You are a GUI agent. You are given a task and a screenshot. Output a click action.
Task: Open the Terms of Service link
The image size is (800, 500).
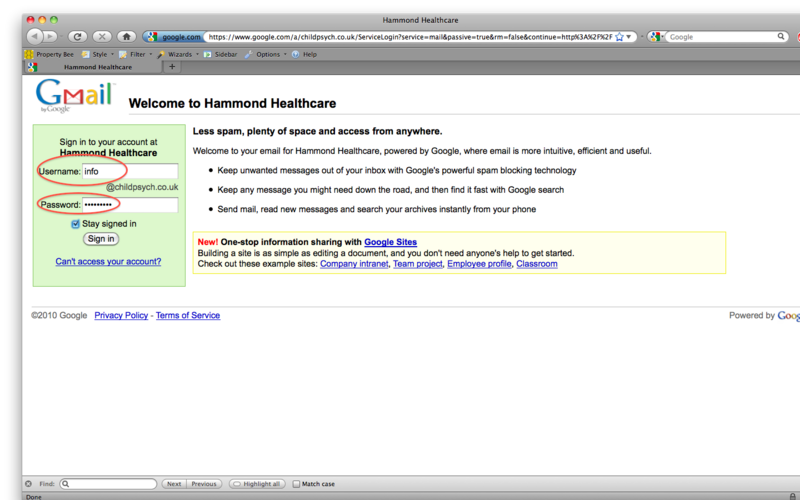(x=188, y=315)
